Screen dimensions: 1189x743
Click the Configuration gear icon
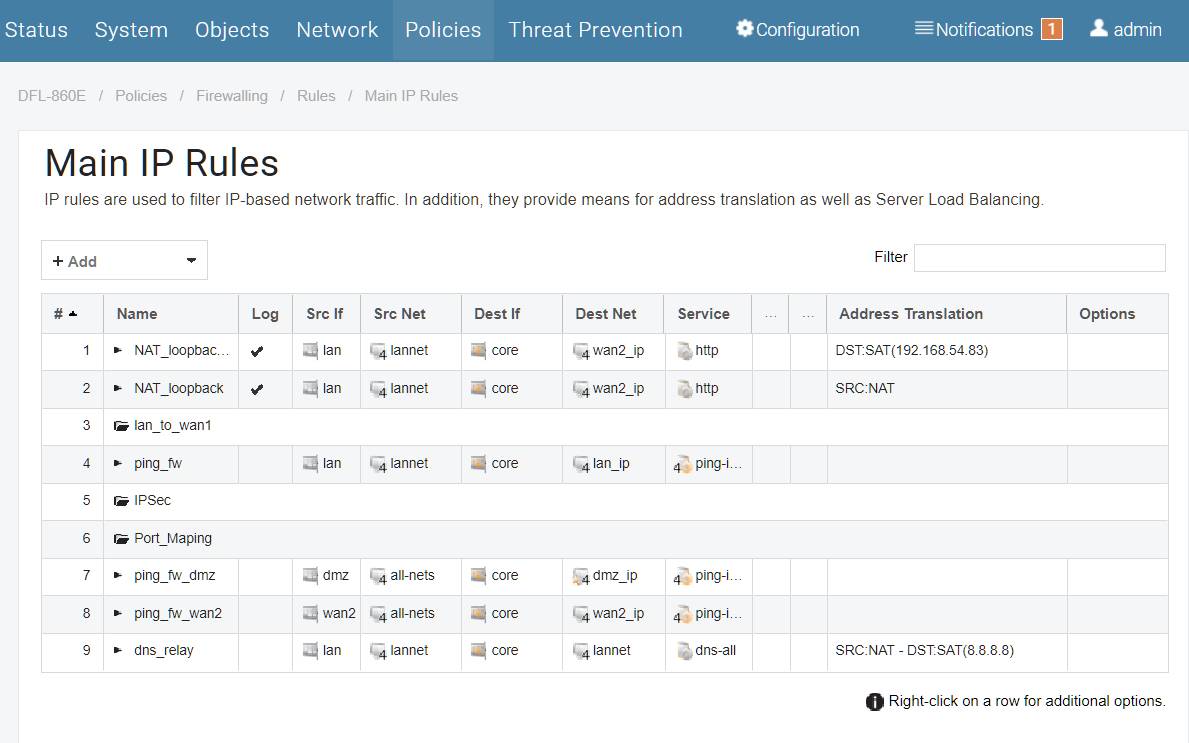745,29
